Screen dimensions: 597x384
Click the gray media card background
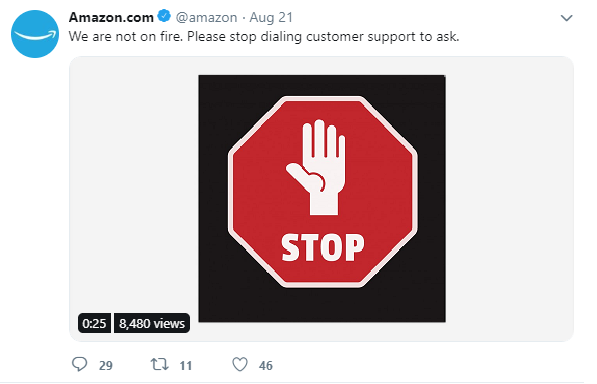click(x=510, y=198)
